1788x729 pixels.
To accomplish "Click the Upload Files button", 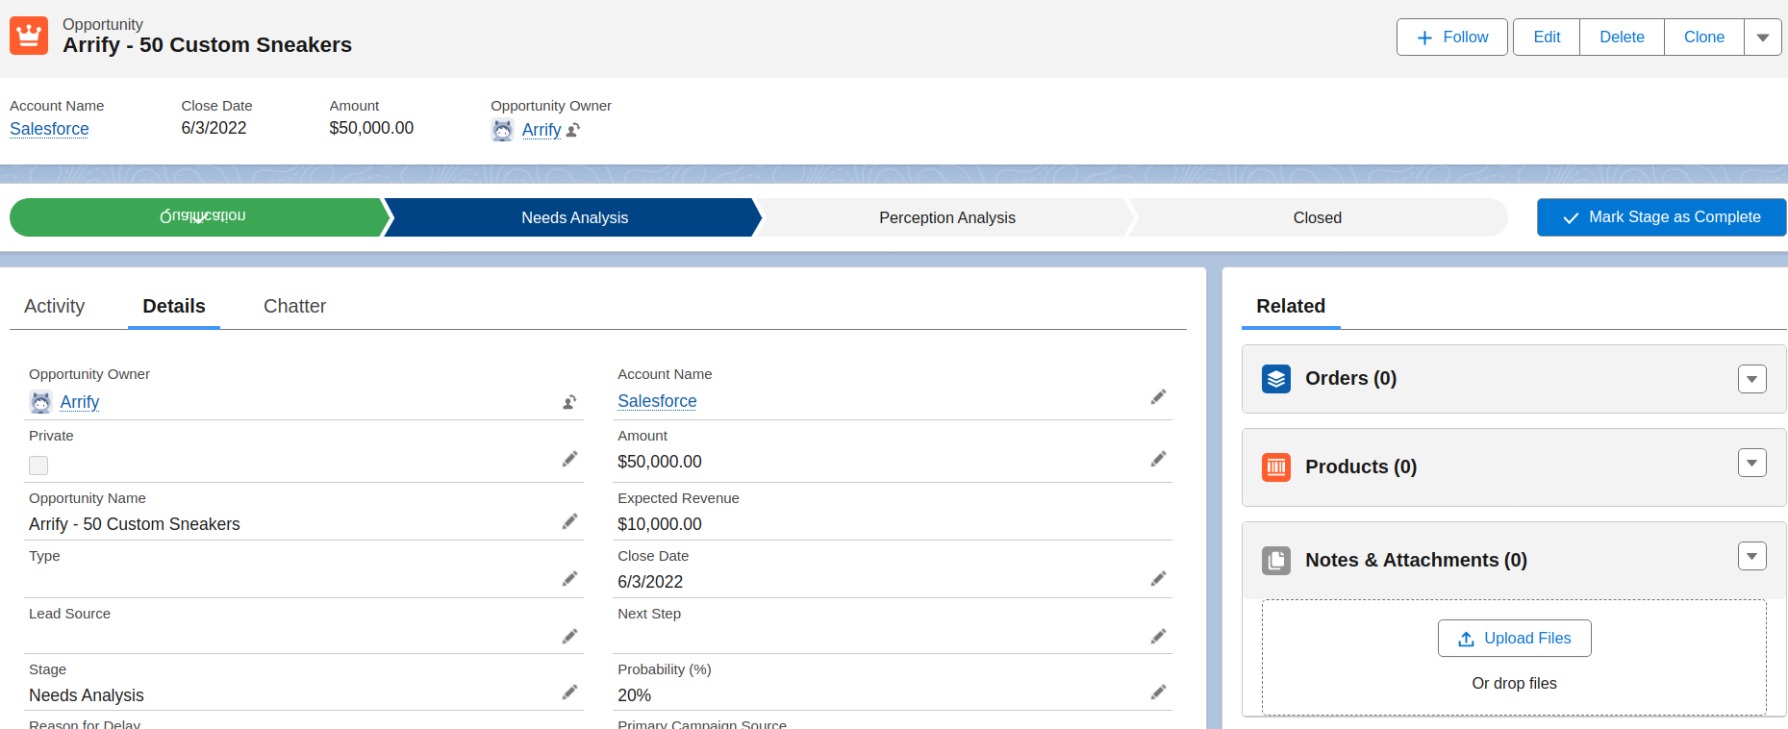I will point(1514,638).
